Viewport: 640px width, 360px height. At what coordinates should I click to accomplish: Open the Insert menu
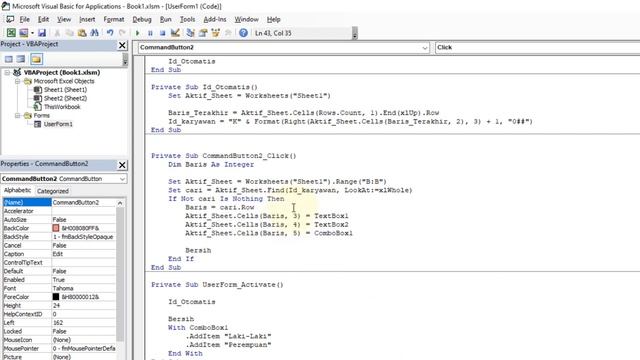[x=87, y=19]
